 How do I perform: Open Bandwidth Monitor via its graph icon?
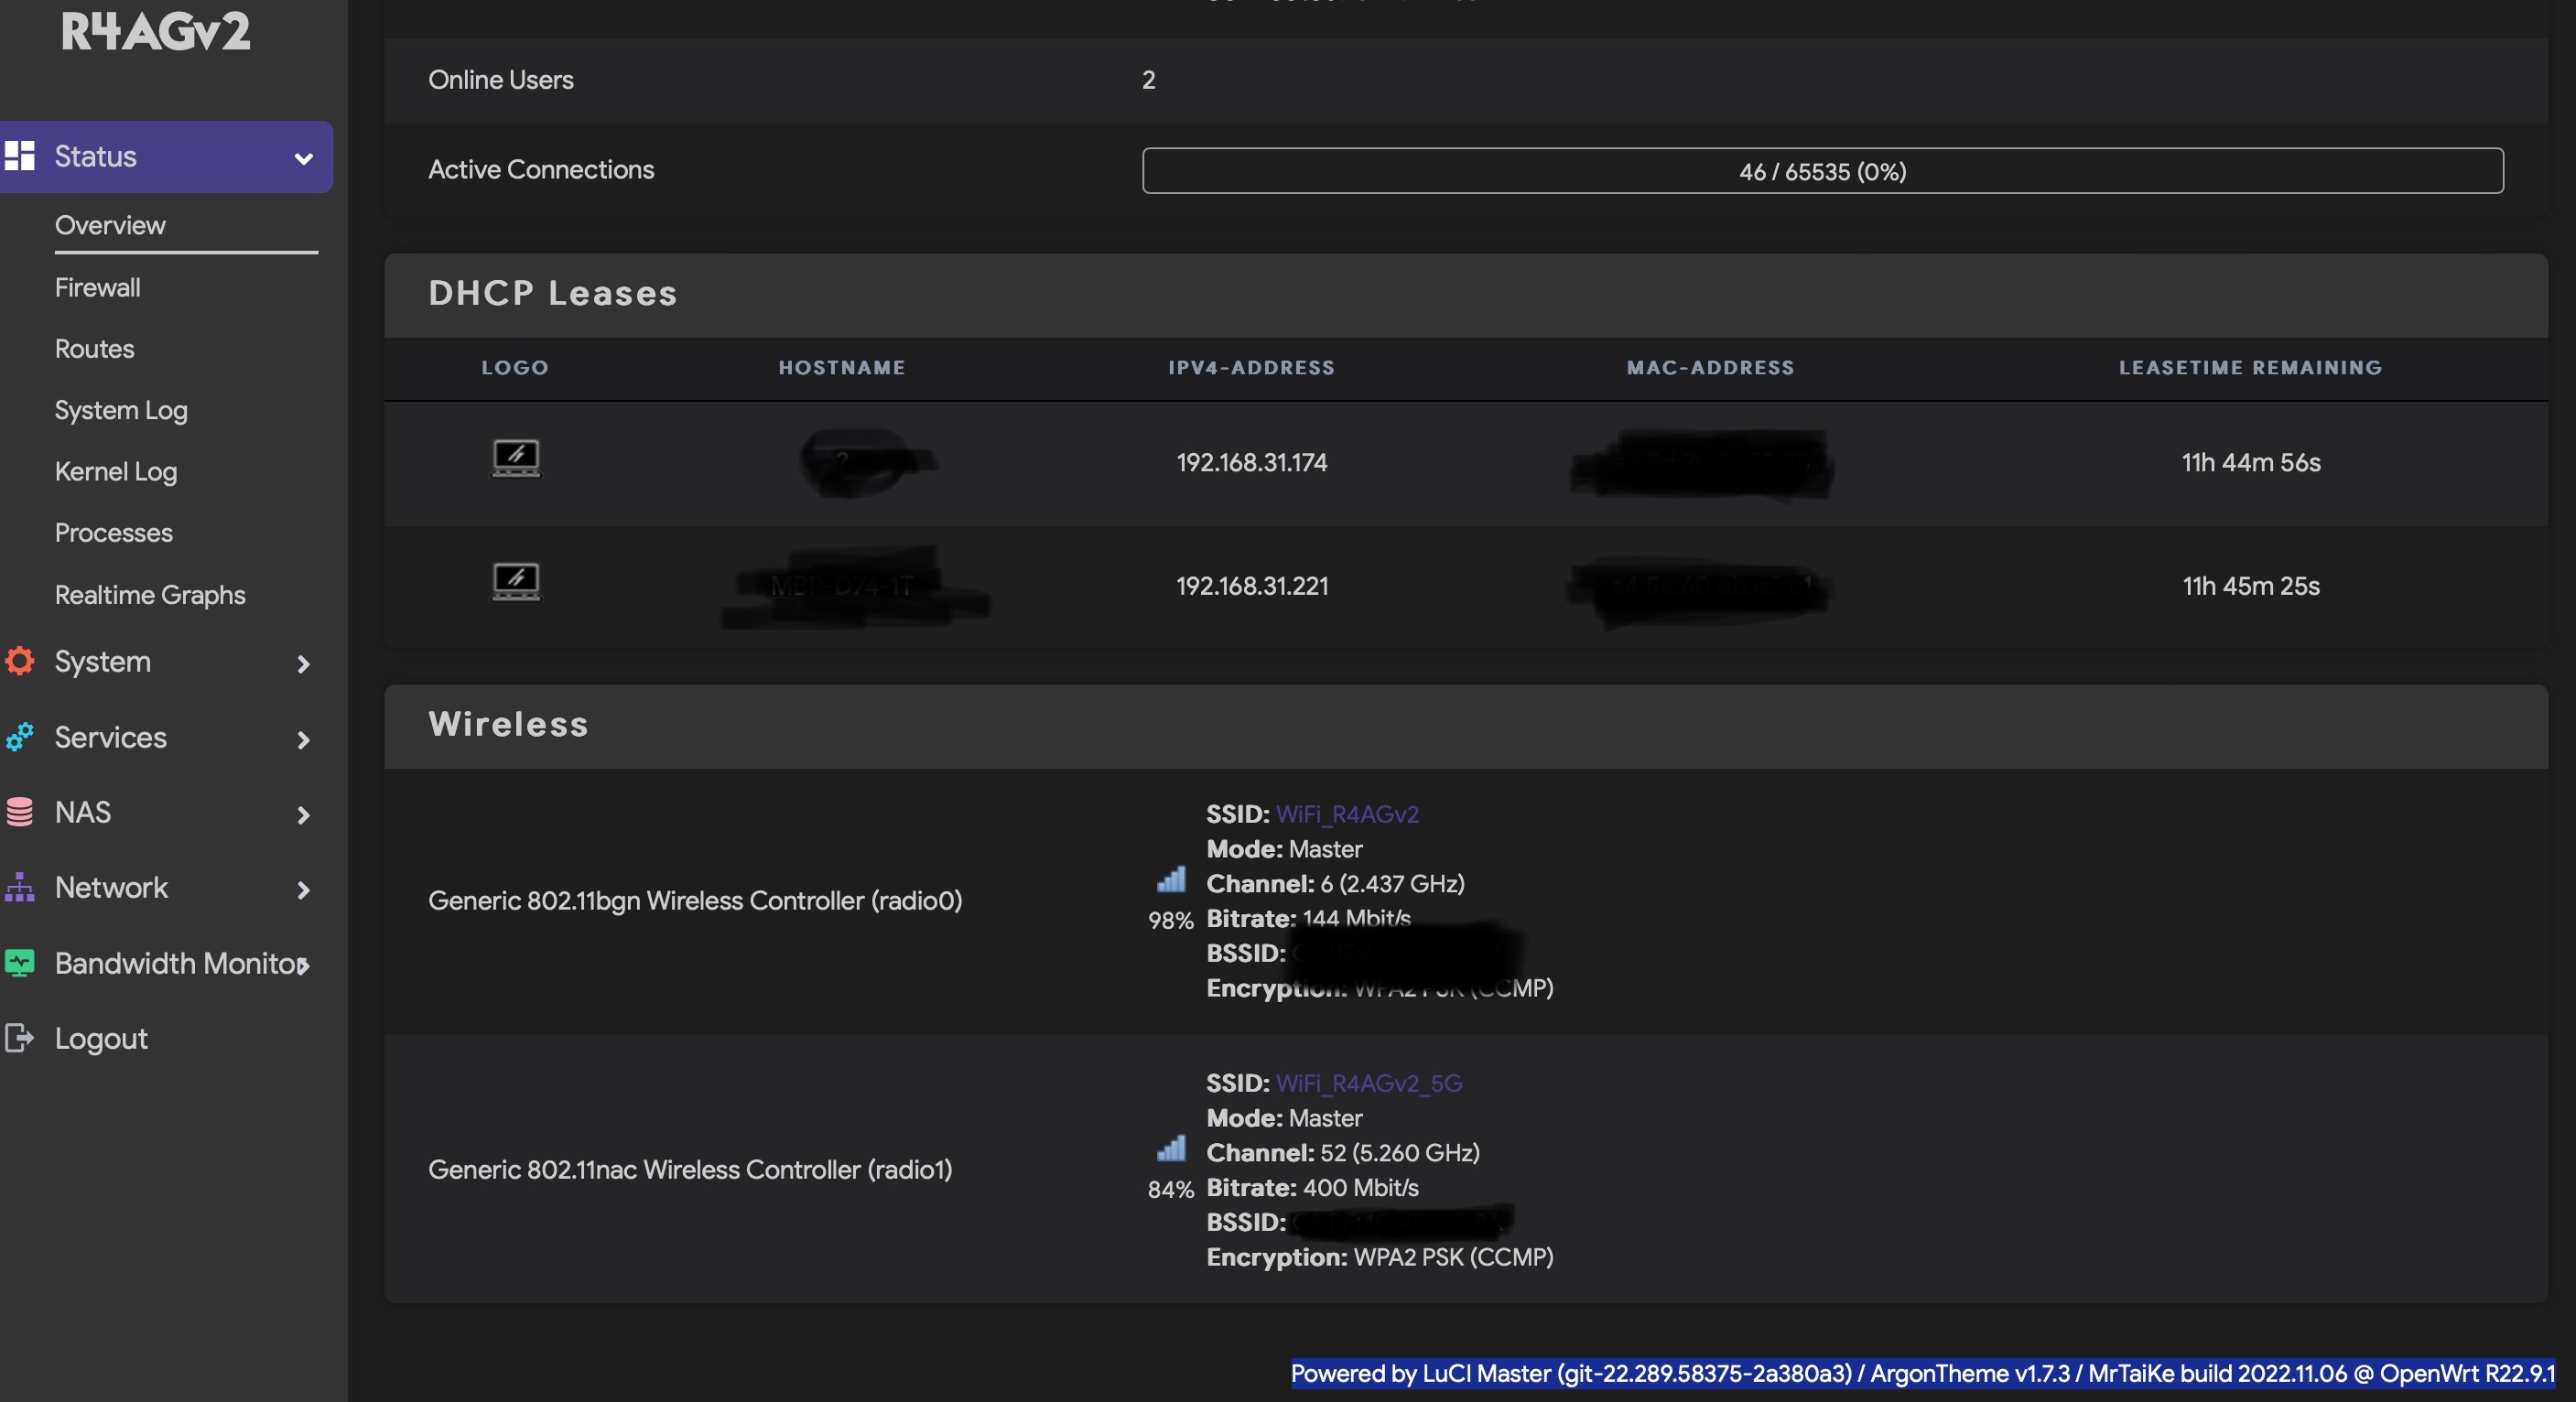point(21,963)
